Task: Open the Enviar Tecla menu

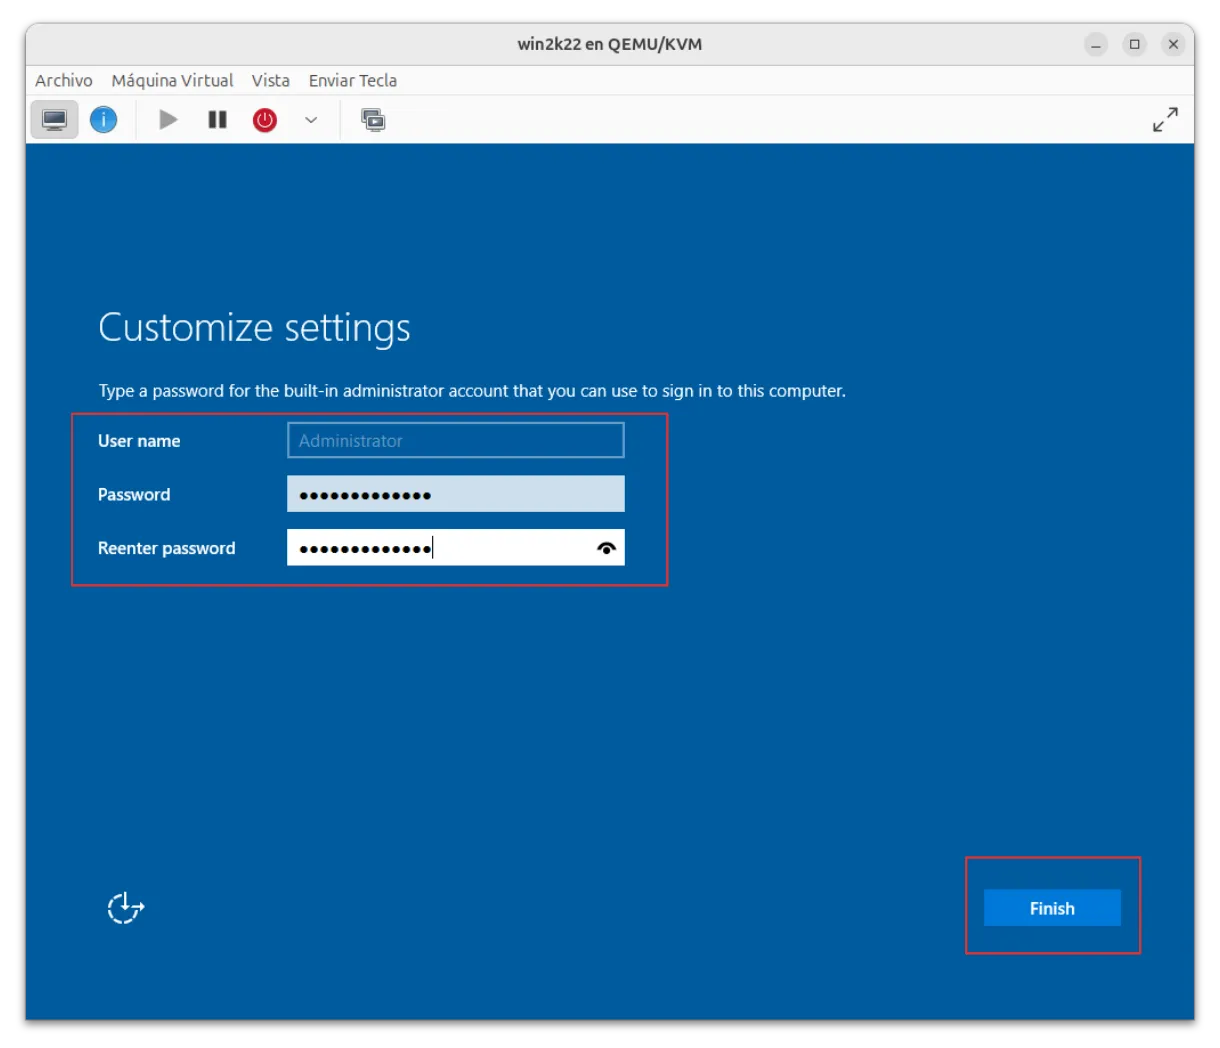Action: pos(352,81)
